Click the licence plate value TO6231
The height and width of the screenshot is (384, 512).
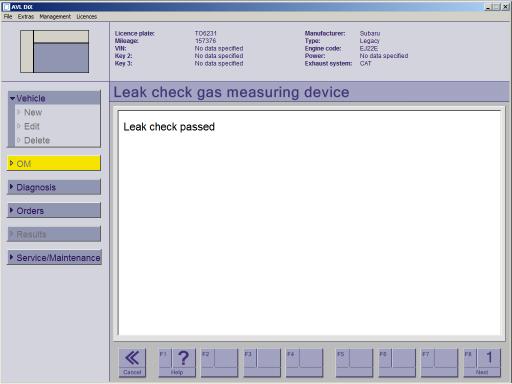206,33
